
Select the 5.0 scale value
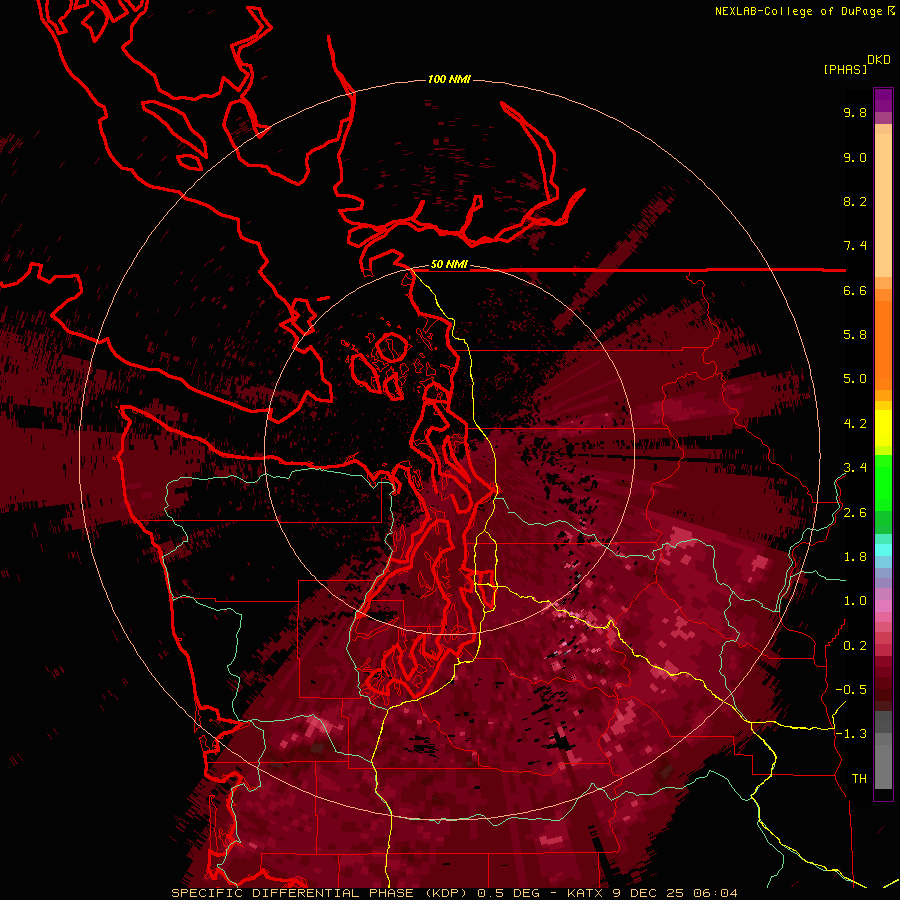(x=855, y=379)
